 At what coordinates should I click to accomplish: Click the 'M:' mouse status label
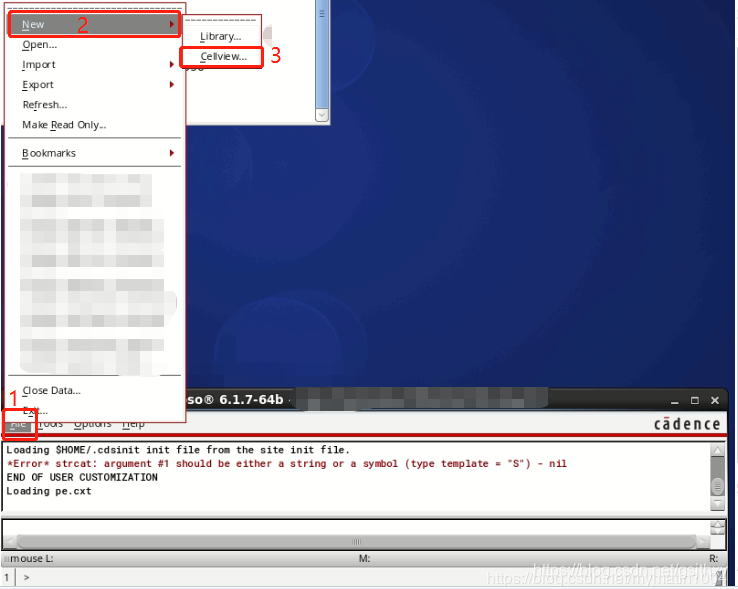(x=365, y=559)
